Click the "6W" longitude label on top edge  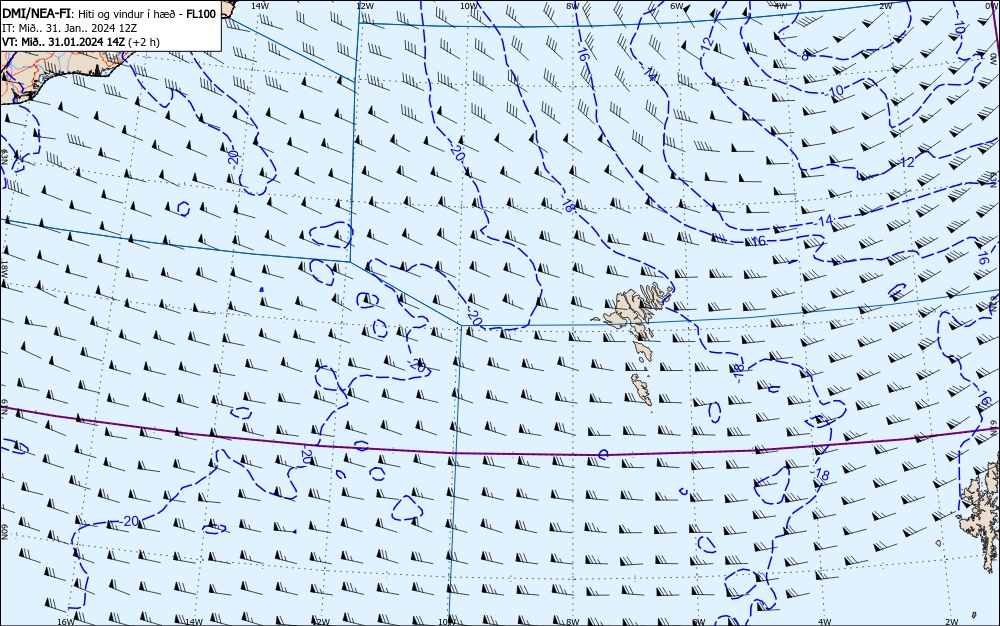tap(677, 6)
